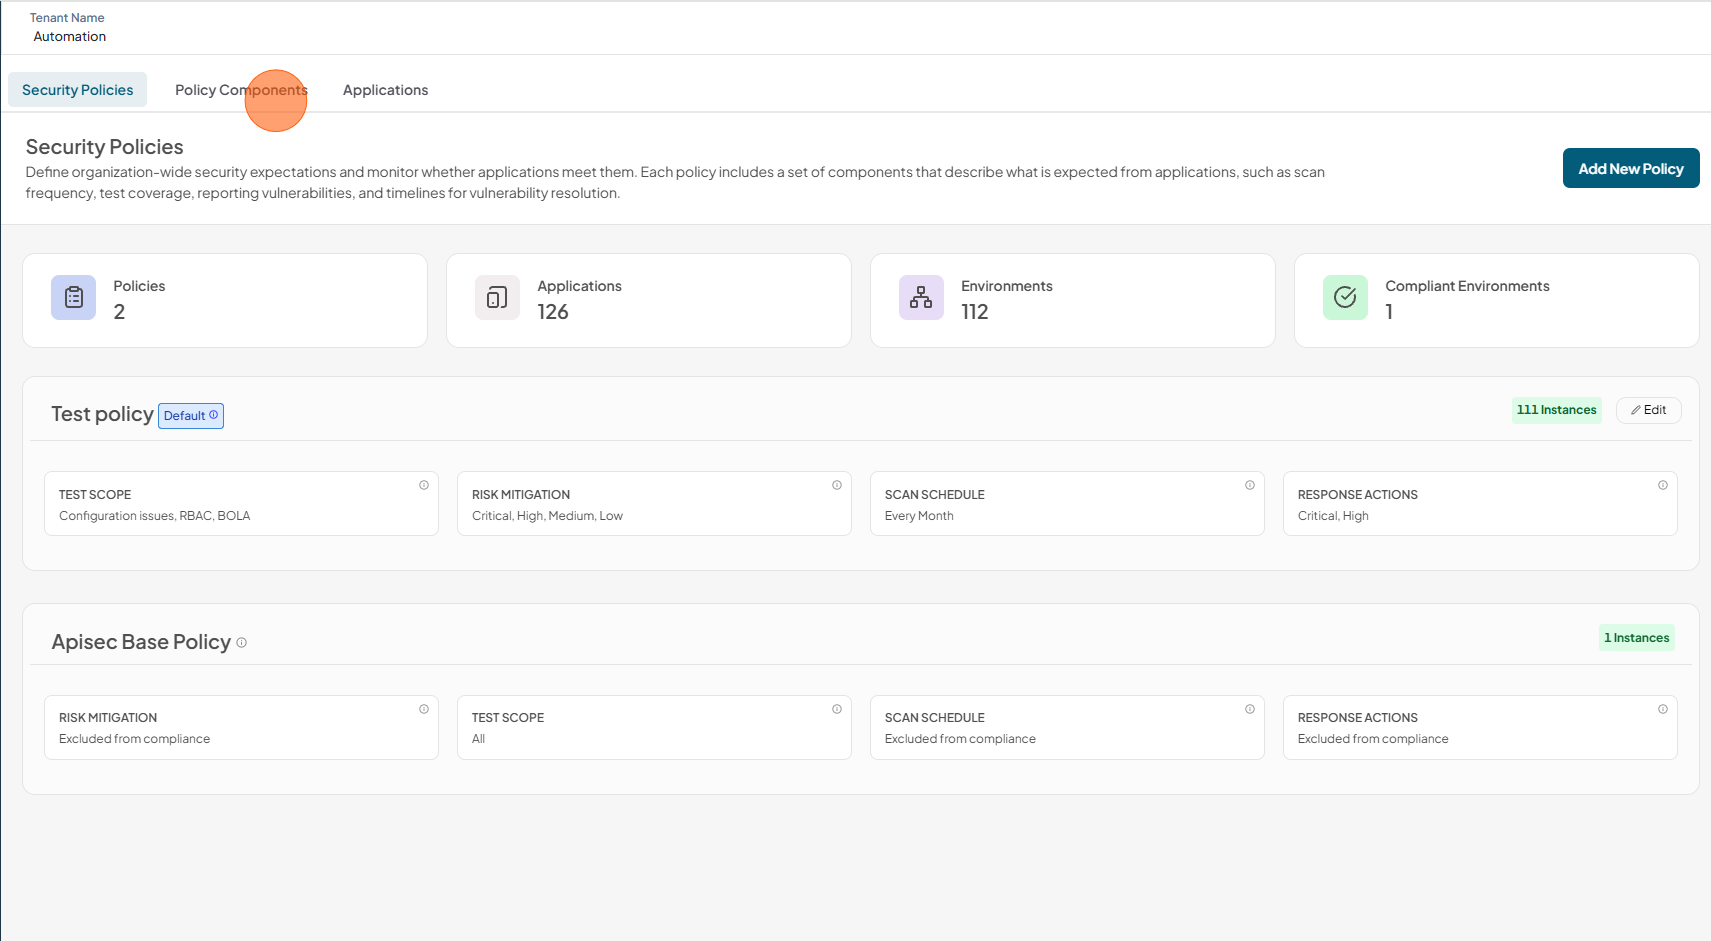This screenshot has width=1711, height=941.
Task: Open the 111 Instances badge
Action: point(1556,410)
